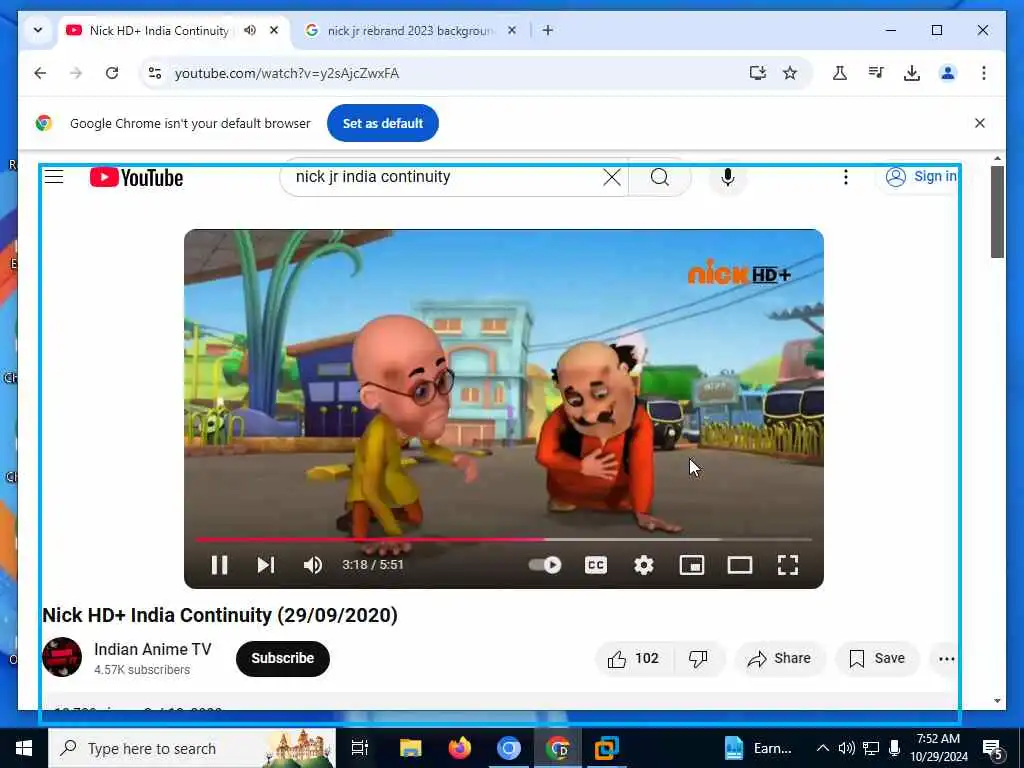
Task: Bookmark this page with the star
Action: tap(790, 73)
